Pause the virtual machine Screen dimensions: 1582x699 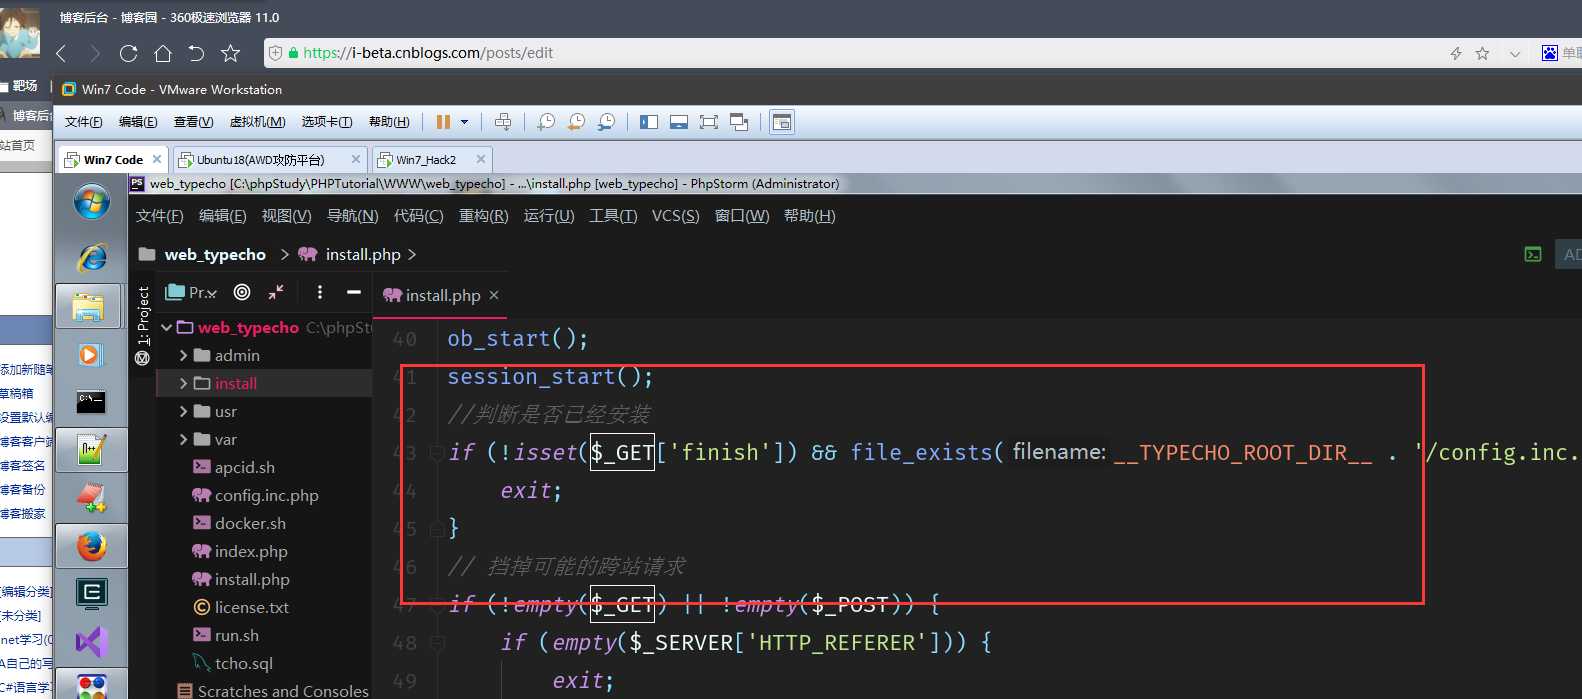(443, 122)
